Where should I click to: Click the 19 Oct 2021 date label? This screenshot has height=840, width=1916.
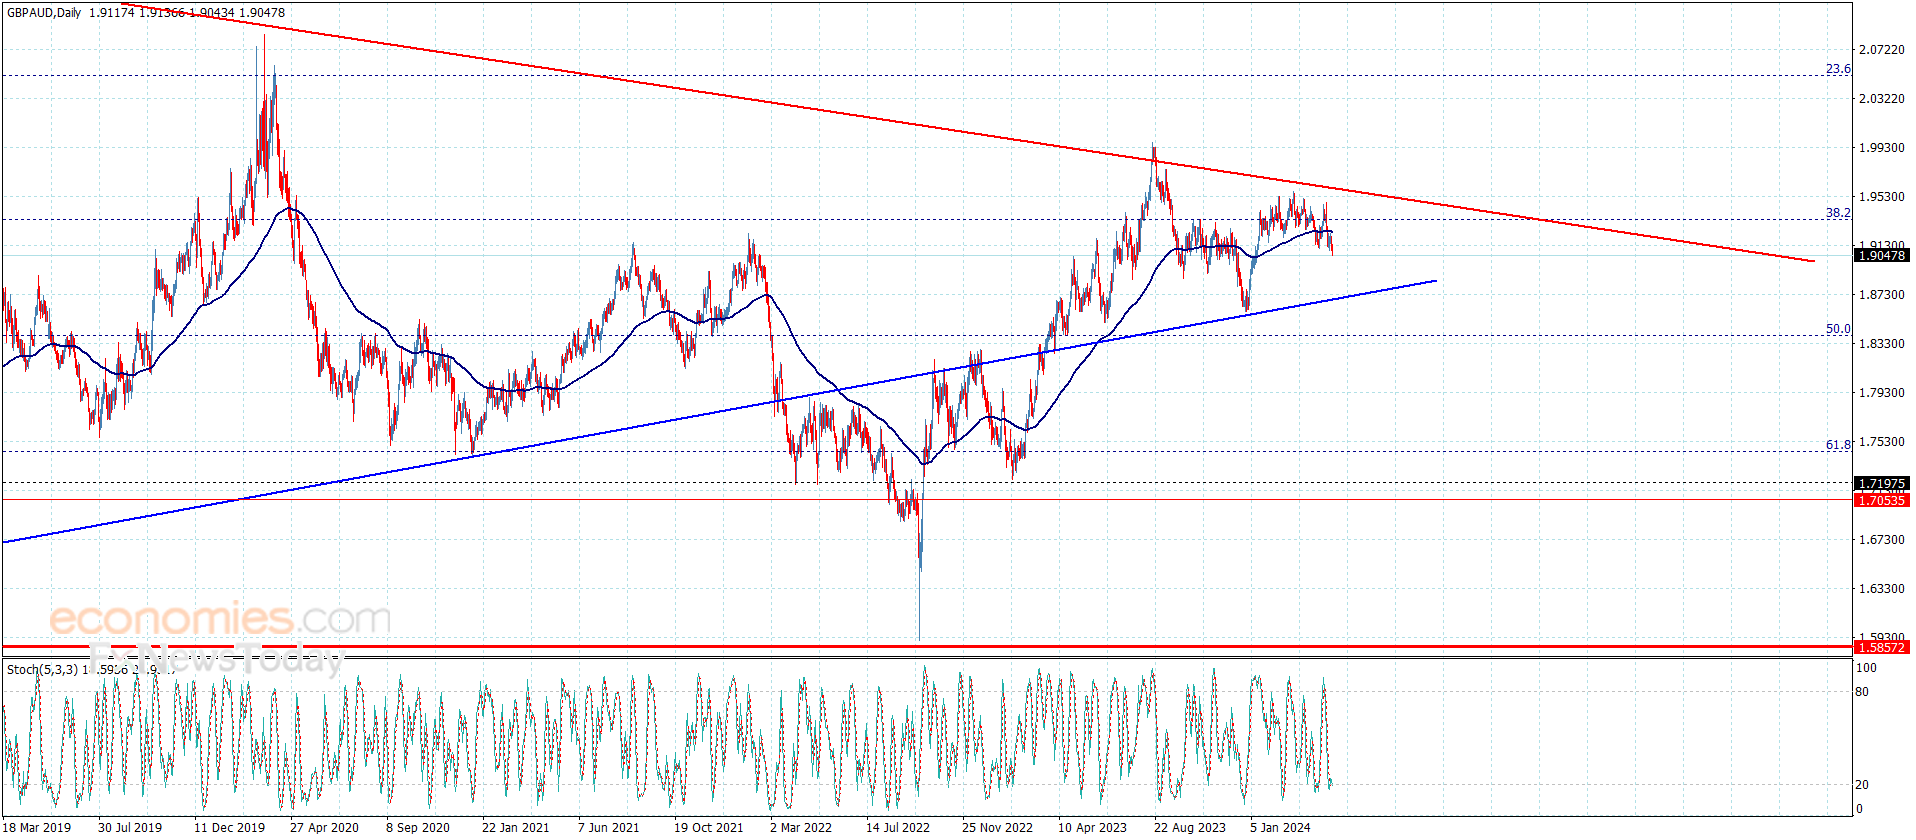tap(708, 827)
